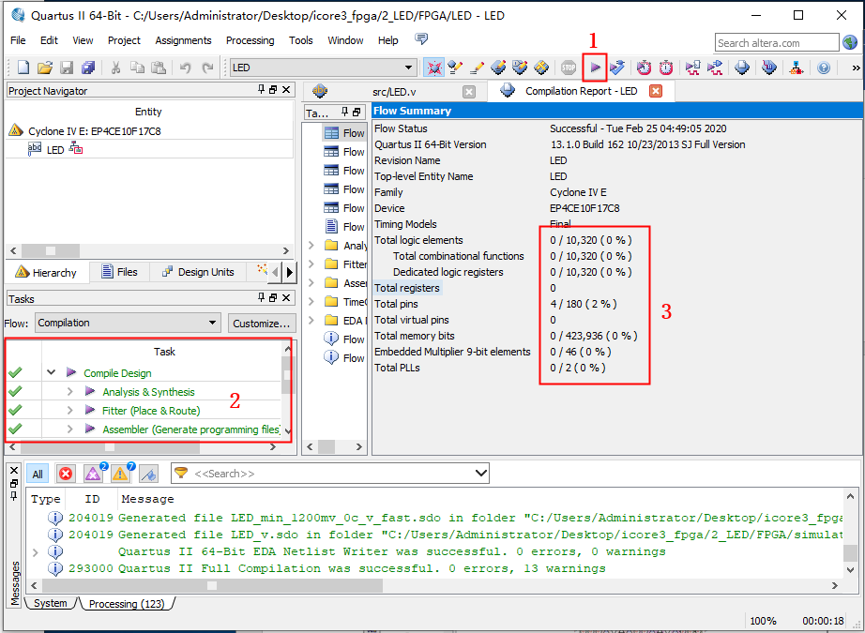The image size is (865, 633).
Task: Open the Flow Compilation dropdown
Action: point(128,323)
